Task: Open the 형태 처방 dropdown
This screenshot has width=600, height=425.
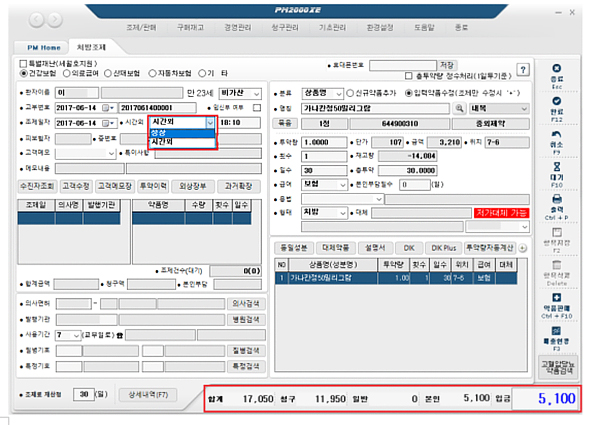Action: click(324, 213)
